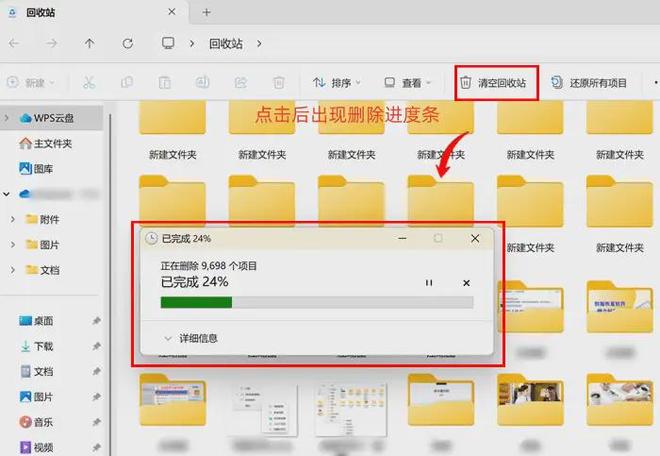
Task: Open 下载 quick access item
Action: click(36, 346)
